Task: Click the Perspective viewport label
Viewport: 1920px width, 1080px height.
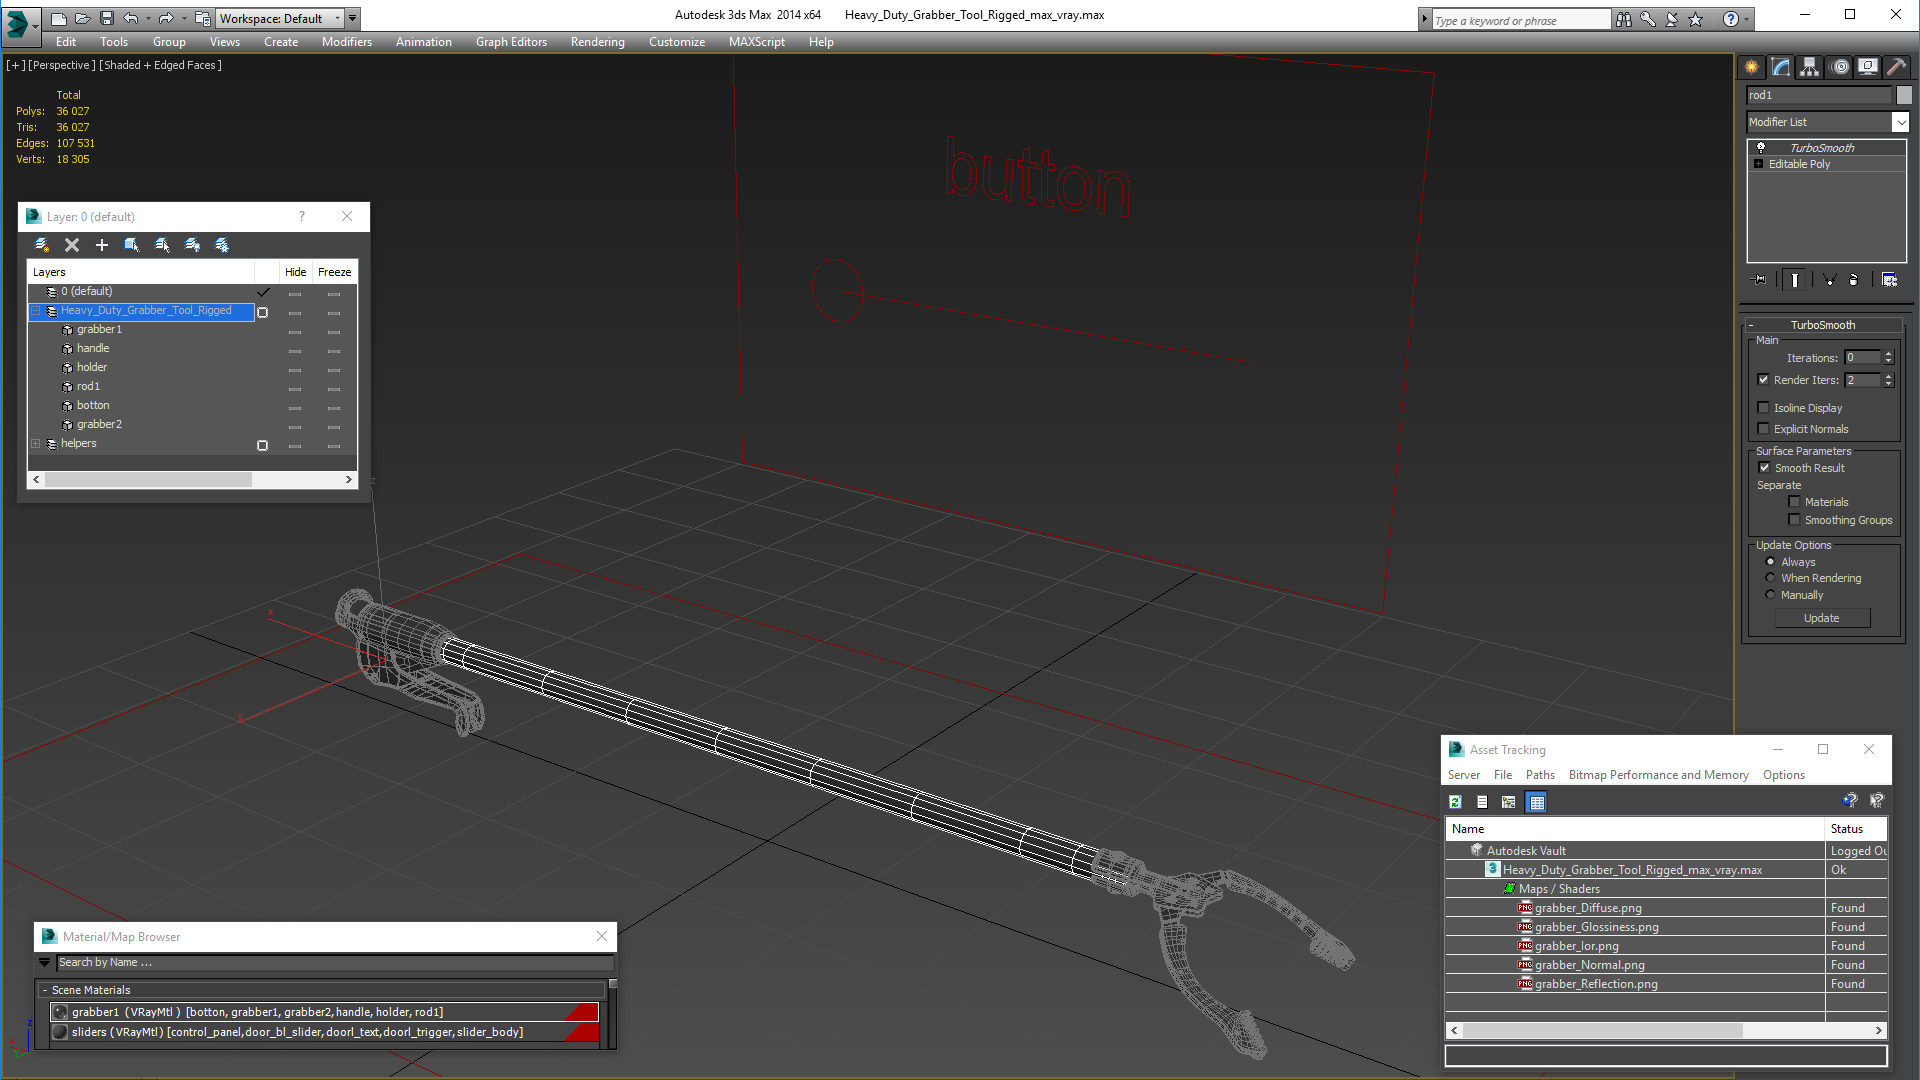Action: pyautogui.click(x=62, y=65)
